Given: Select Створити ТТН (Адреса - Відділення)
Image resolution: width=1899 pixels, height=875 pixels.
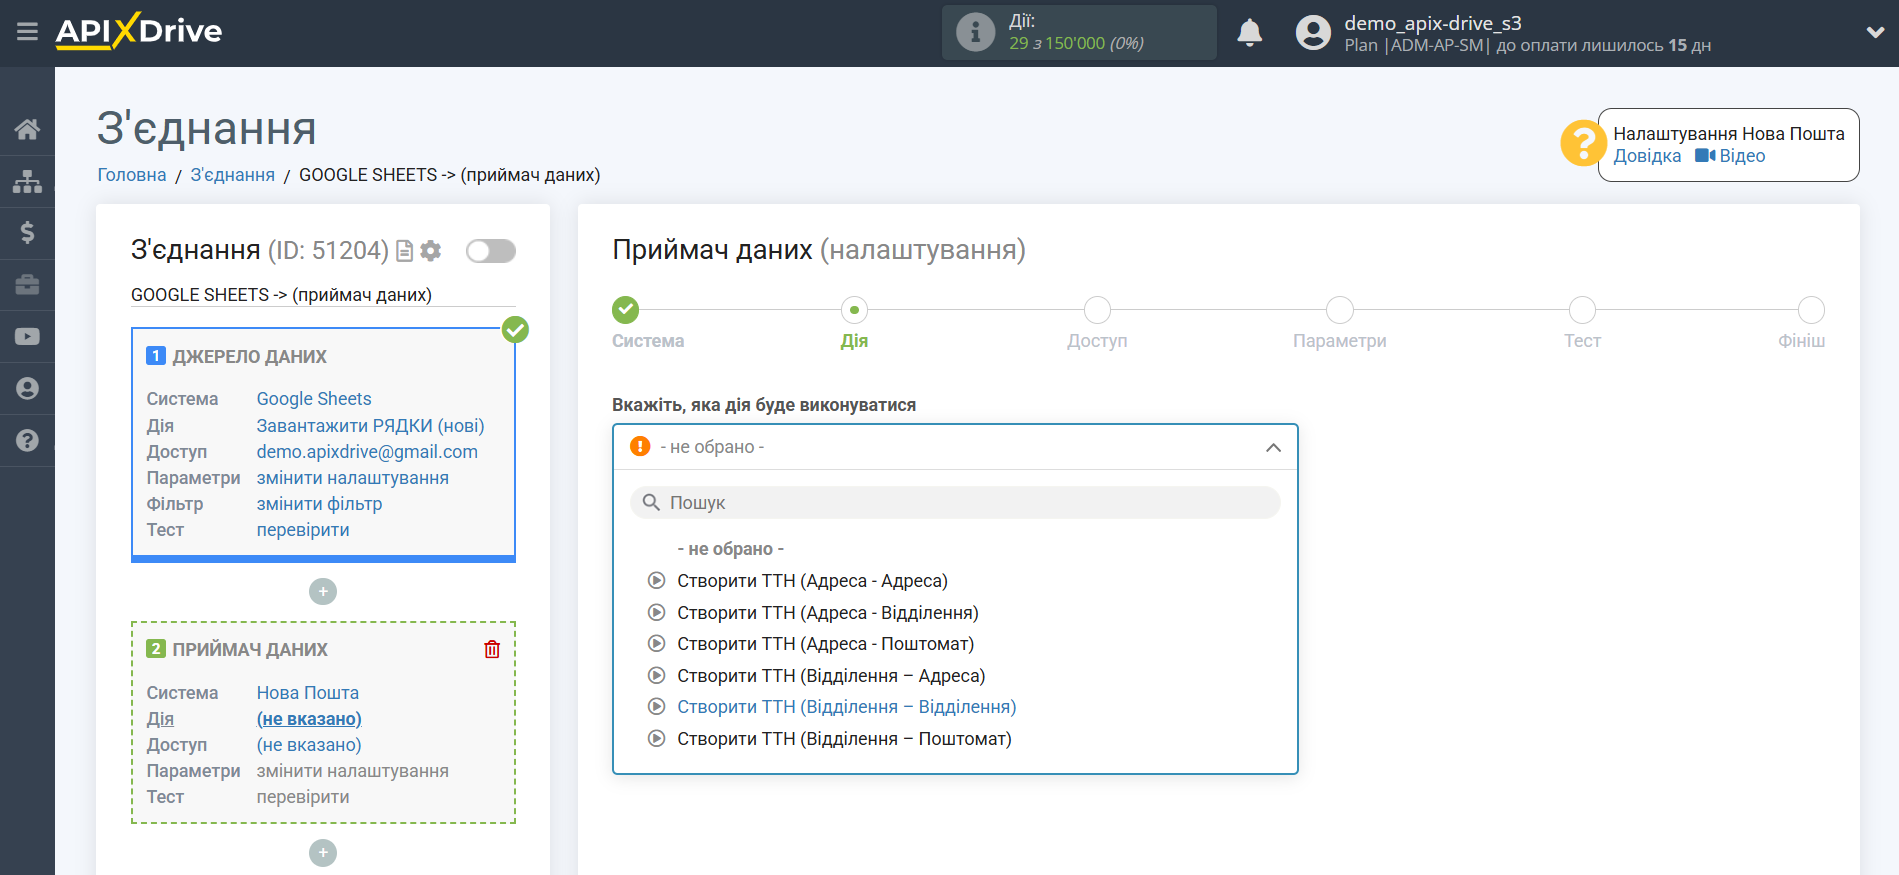Looking at the screenshot, I should (828, 613).
